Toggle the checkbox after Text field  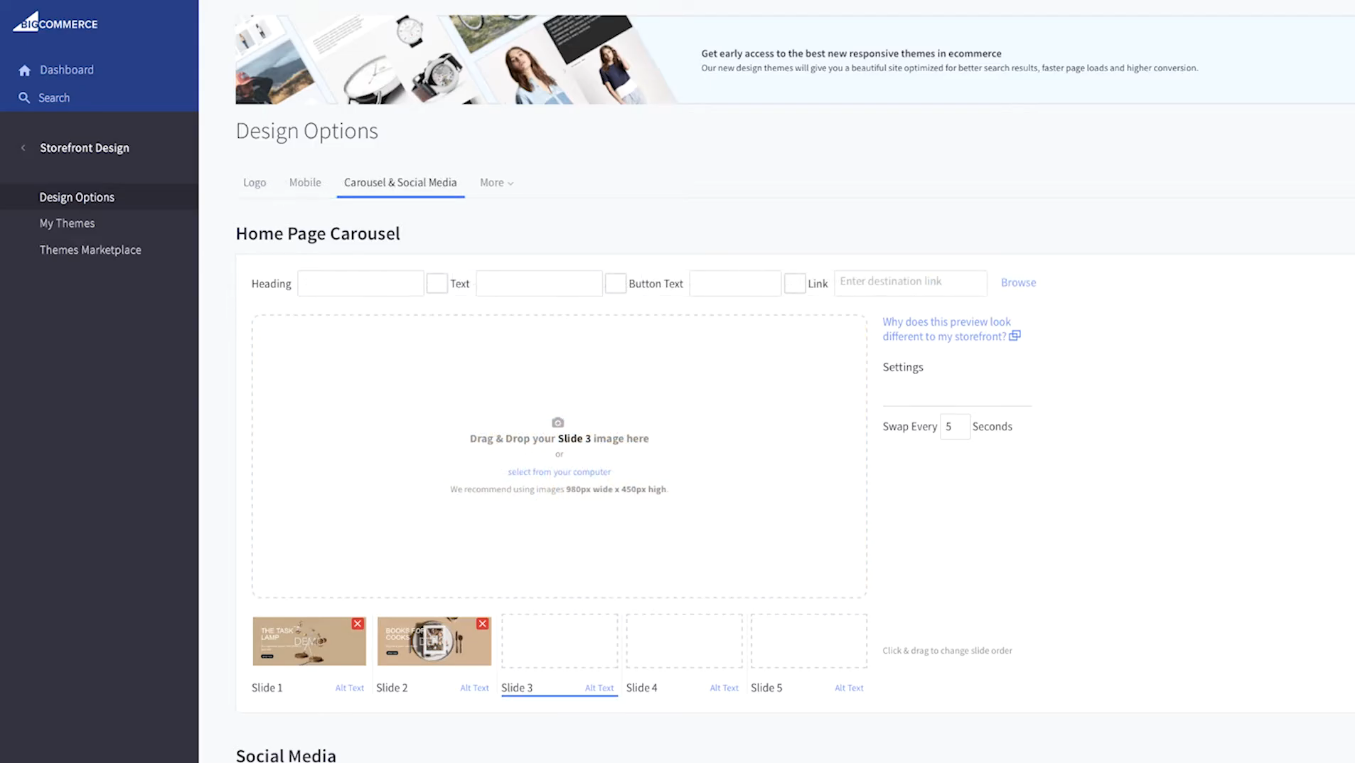click(x=616, y=283)
